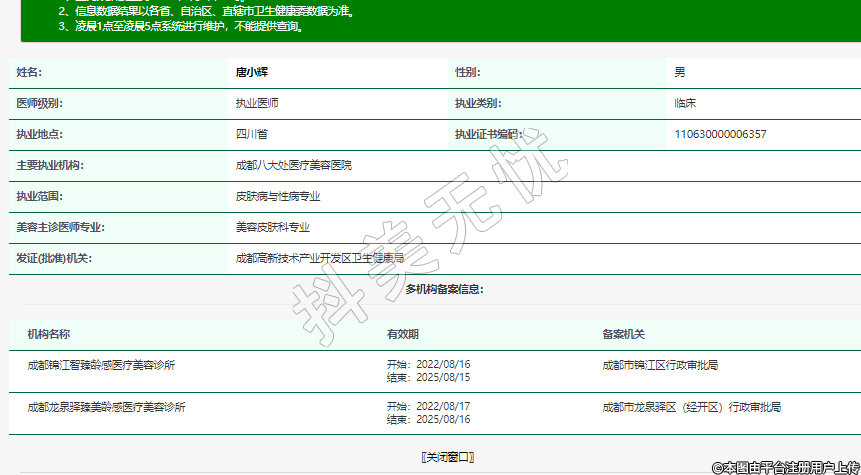Select the 成都锦江智臻龄感医疗美容诊所 row
This screenshot has width=861, height=475.
tap(102, 365)
